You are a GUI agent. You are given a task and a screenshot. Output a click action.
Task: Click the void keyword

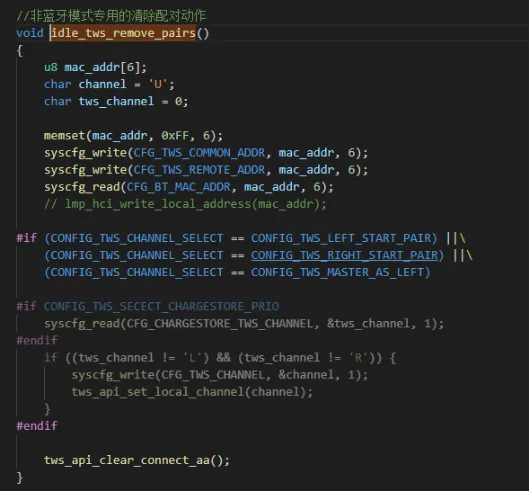pyautogui.click(x=30, y=33)
